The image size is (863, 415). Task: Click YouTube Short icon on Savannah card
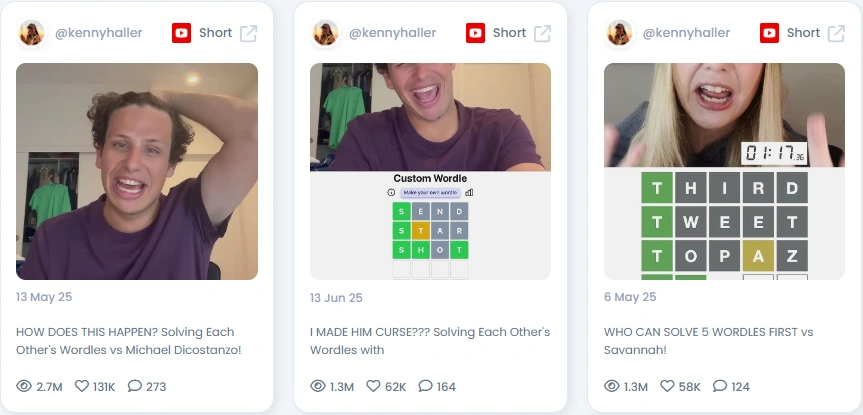[769, 33]
